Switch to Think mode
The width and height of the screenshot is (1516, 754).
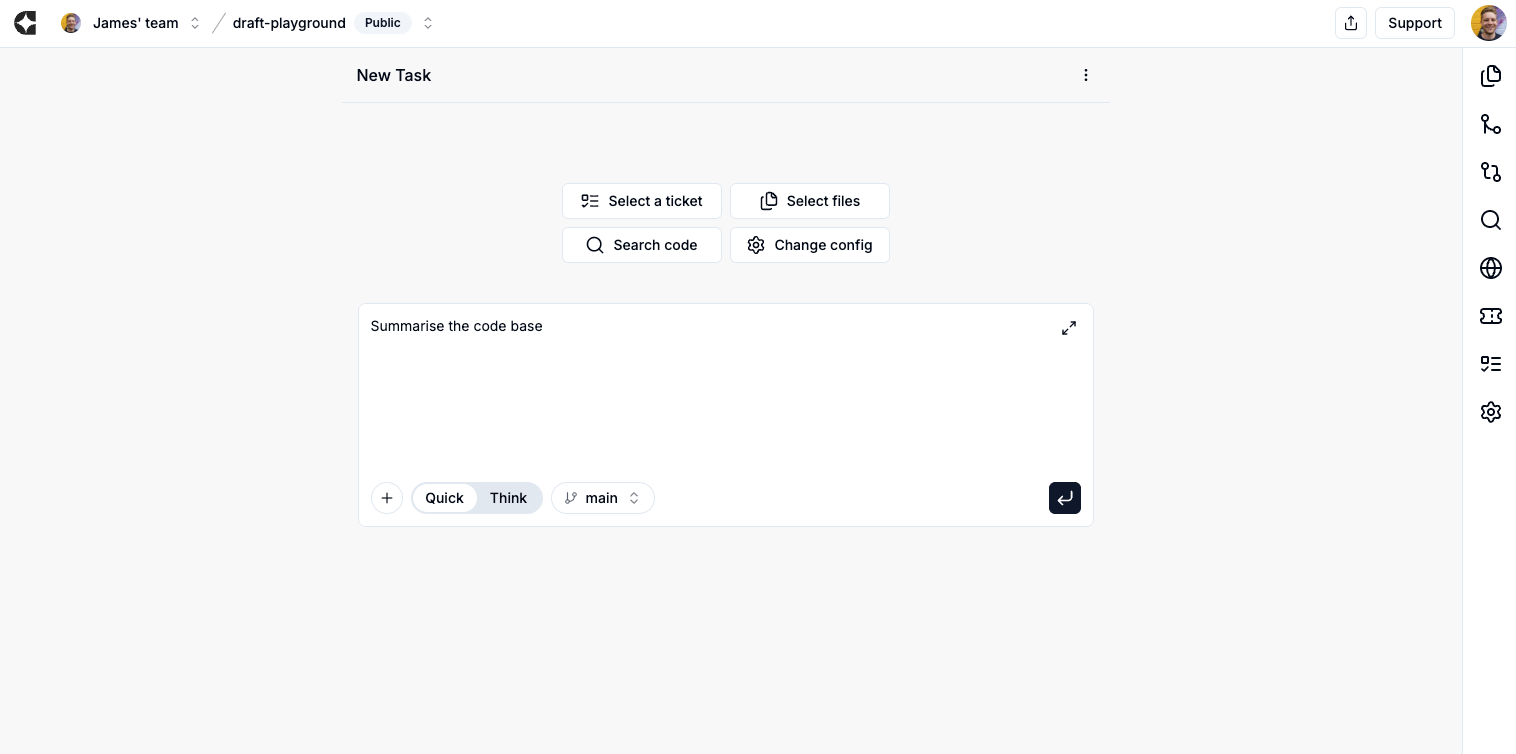[508, 498]
